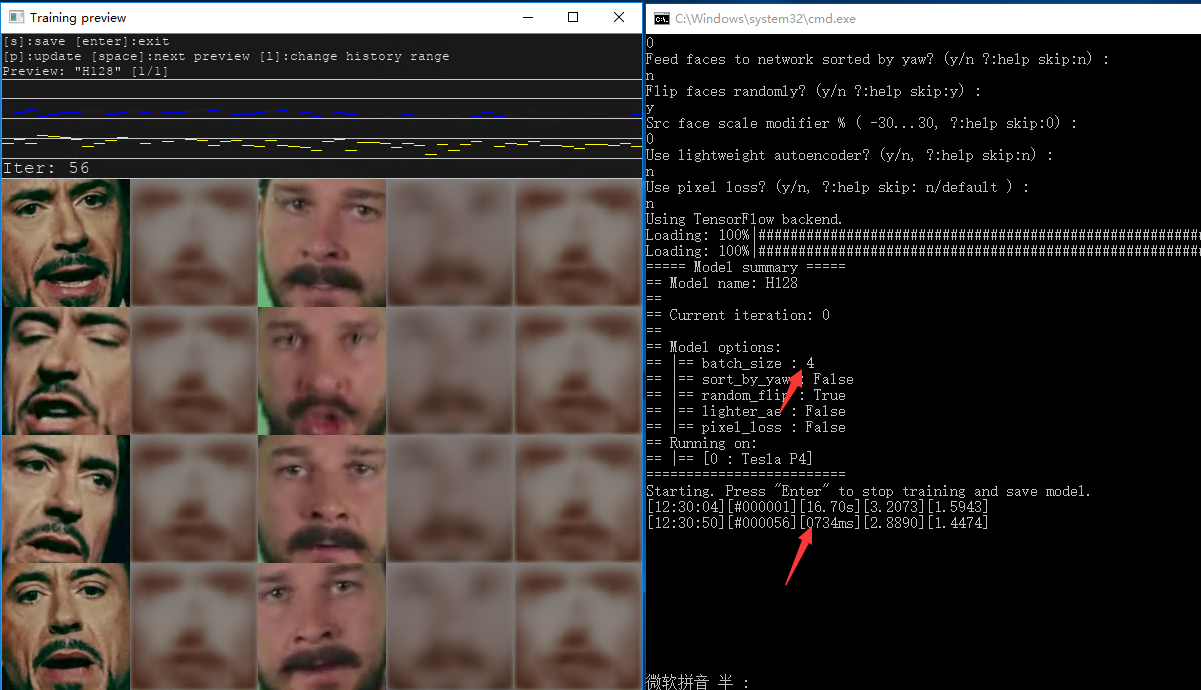Image resolution: width=1201 pixels, height=690 pixels.
Task: Minimize the Training preview window
Action: [x=526, y=17]
